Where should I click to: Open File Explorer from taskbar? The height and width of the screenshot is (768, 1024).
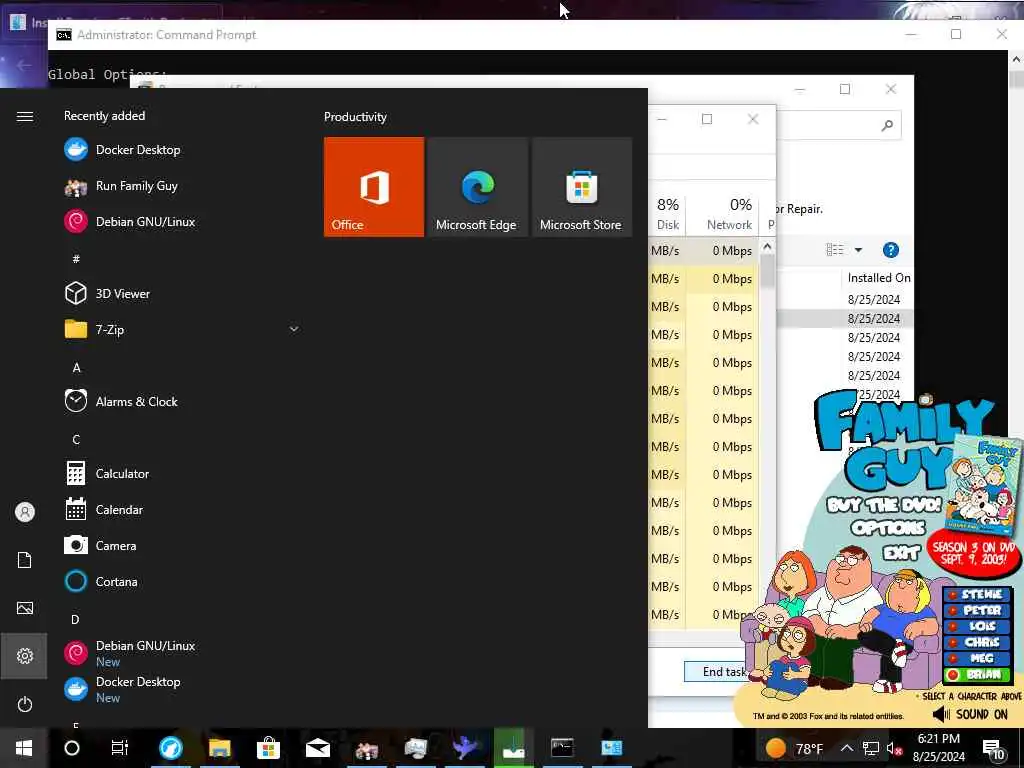[x=220, y=748]
